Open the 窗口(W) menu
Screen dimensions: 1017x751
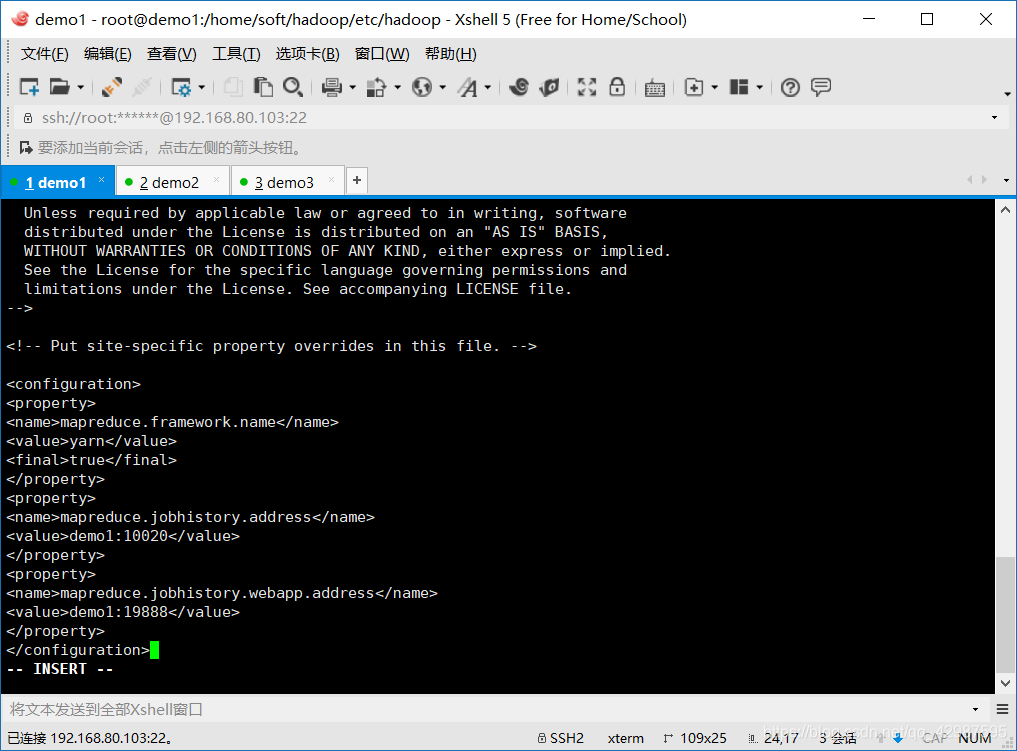coord(382,54)
